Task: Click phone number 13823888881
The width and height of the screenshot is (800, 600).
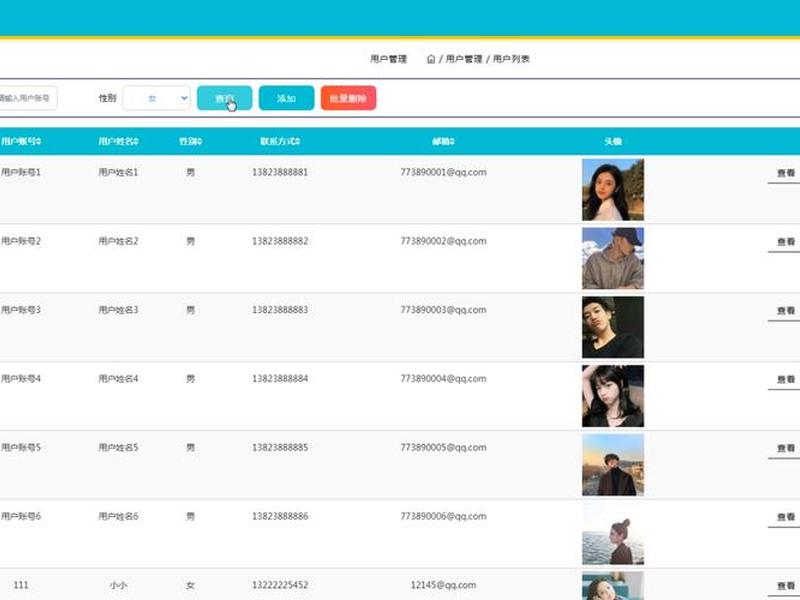Action: pyautogui.click(x=280, y=172)
